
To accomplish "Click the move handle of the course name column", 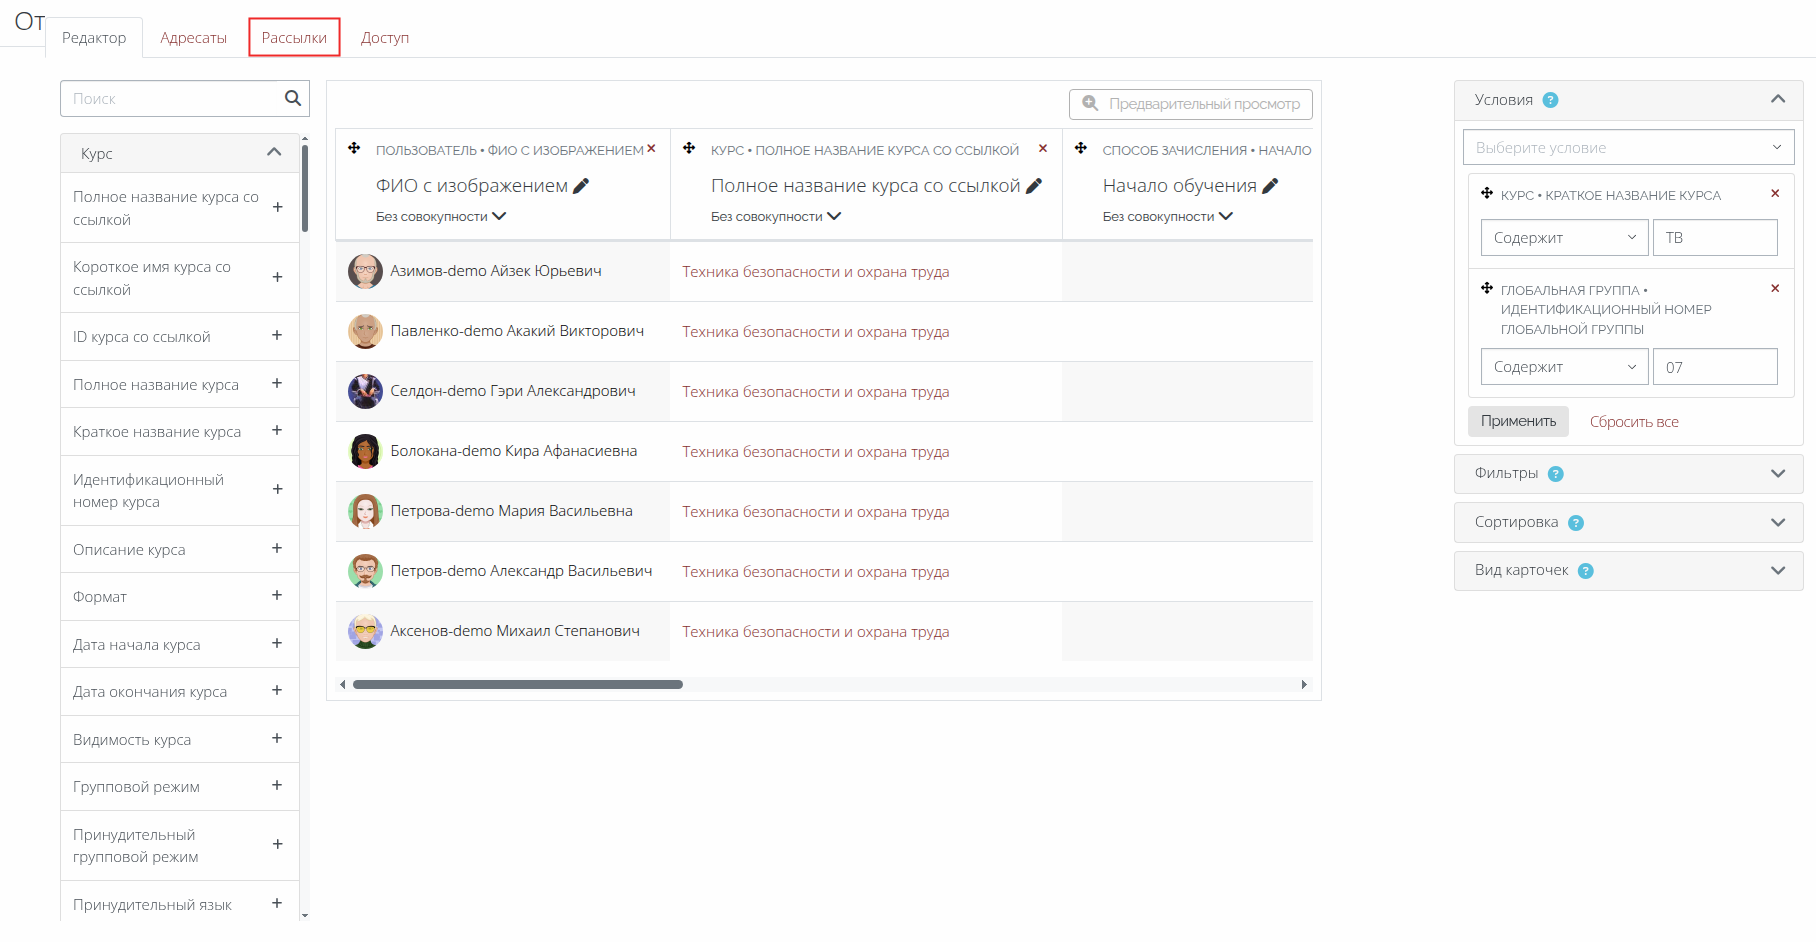I will coord(689,149).
